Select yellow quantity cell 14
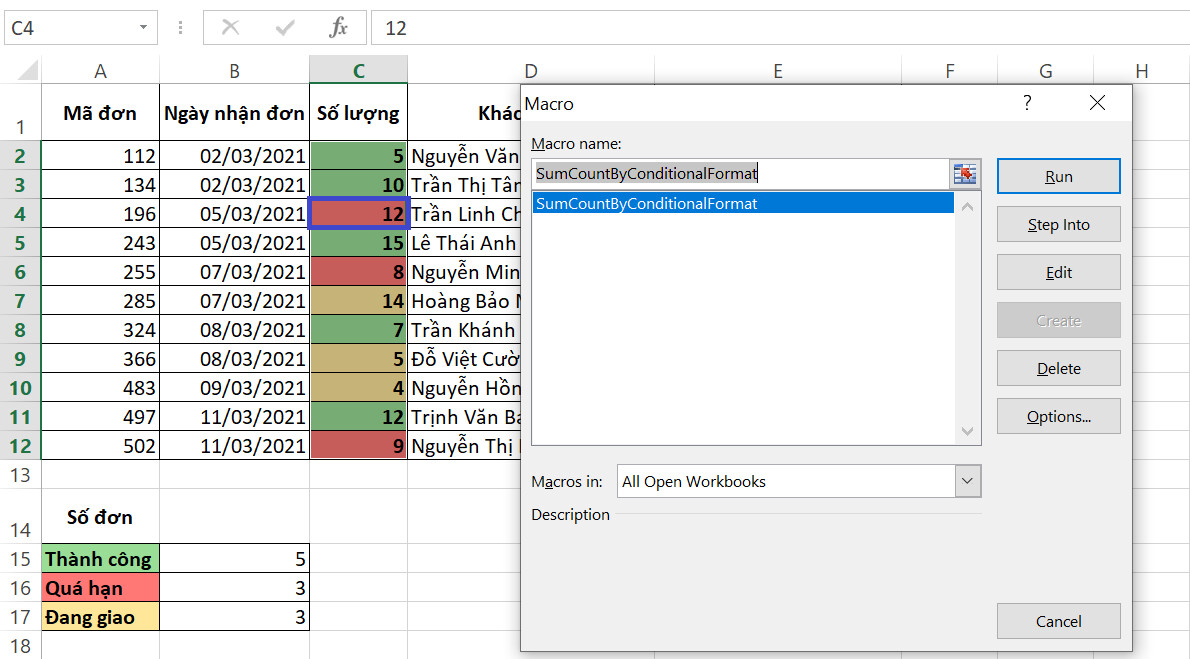This screenshot has height=659, width=1190. (358, 301)
